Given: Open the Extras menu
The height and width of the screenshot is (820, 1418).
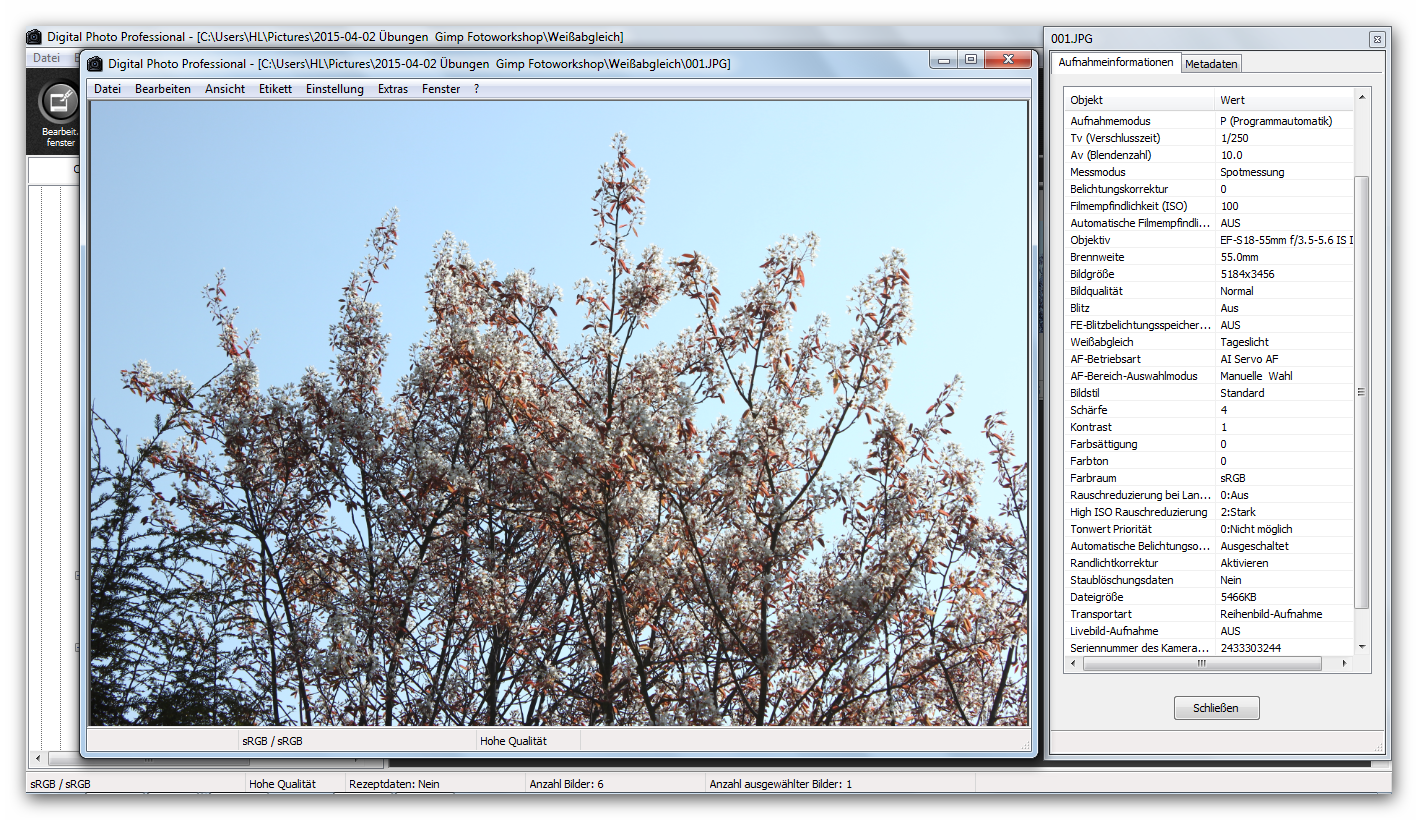Looking at the screenshot, I should (393, 89).
